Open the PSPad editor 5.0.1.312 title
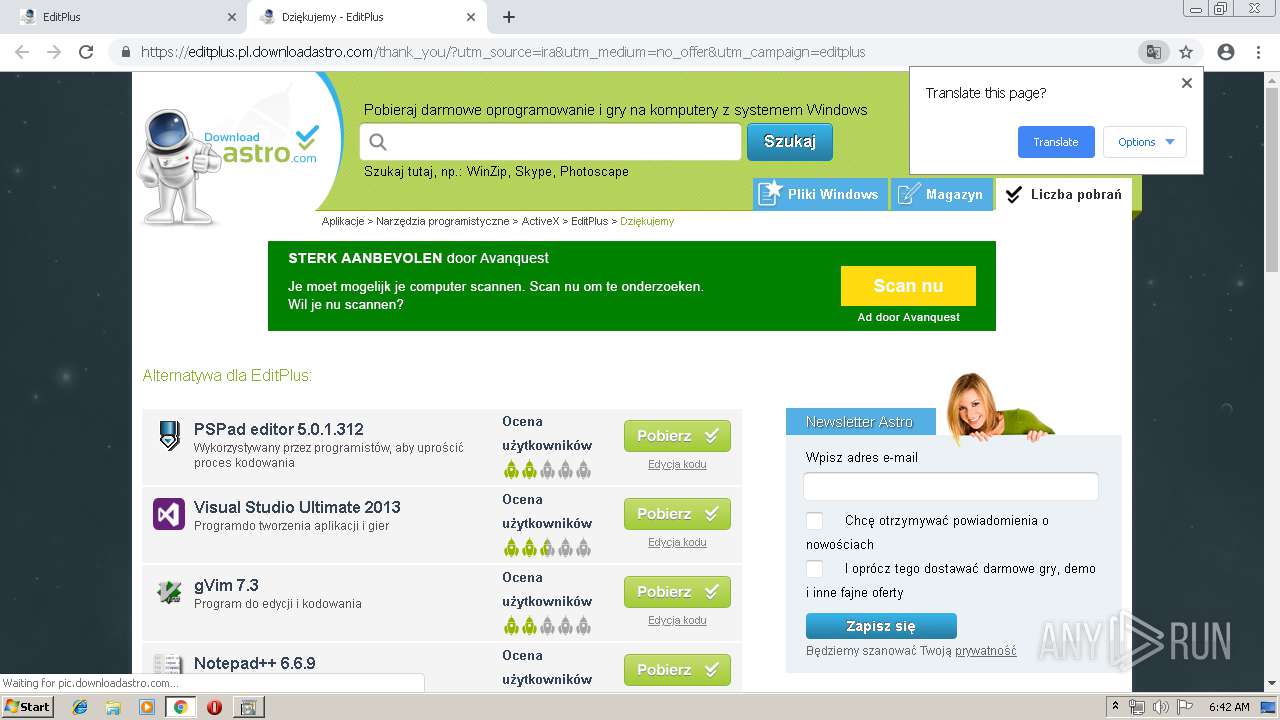The image size is (1280, 720). (x=279, y=429)
